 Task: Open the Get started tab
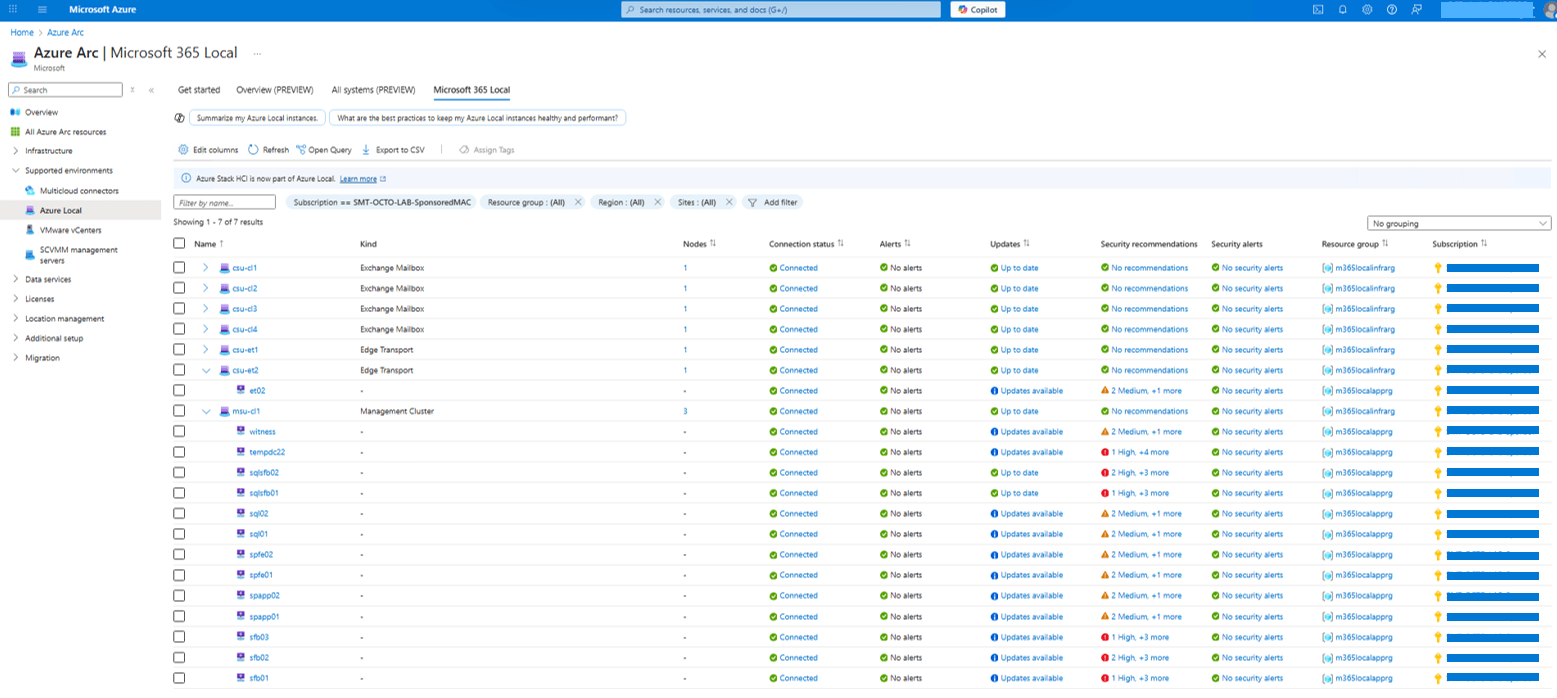click(x=198, y=89)
